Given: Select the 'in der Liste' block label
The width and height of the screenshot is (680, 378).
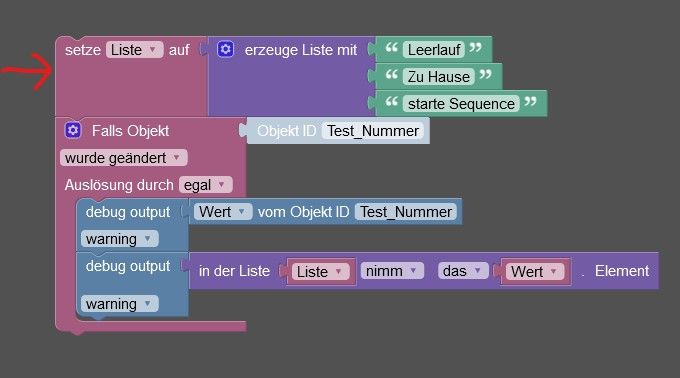Looking at the screenshot, I should coord(234,271).
